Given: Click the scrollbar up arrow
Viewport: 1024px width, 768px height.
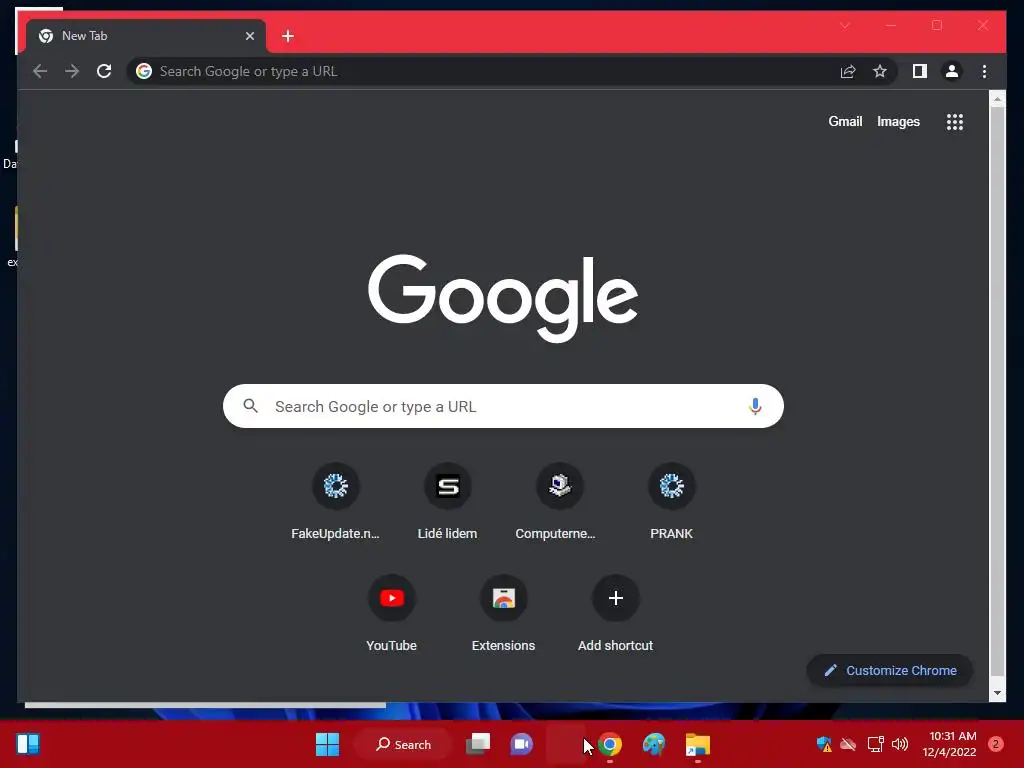Looking at the screenshot, I should (997, 99).
